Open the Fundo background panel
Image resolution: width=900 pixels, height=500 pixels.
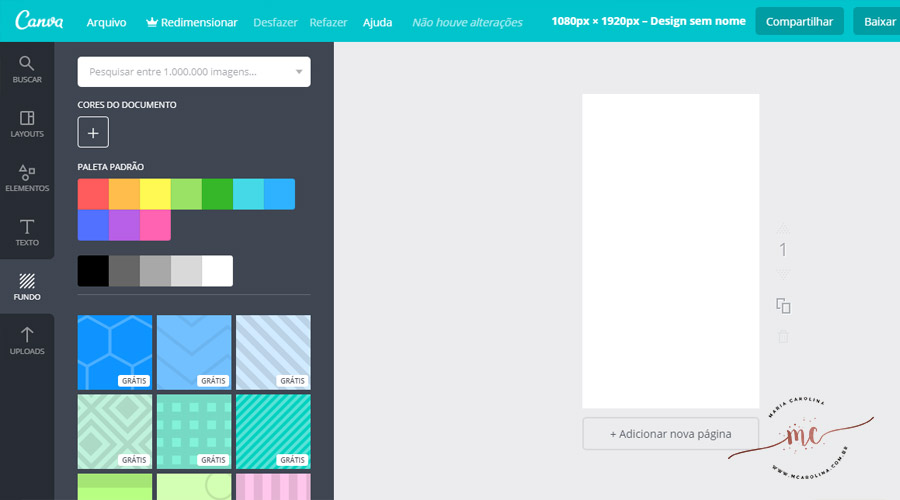point(27,287)
